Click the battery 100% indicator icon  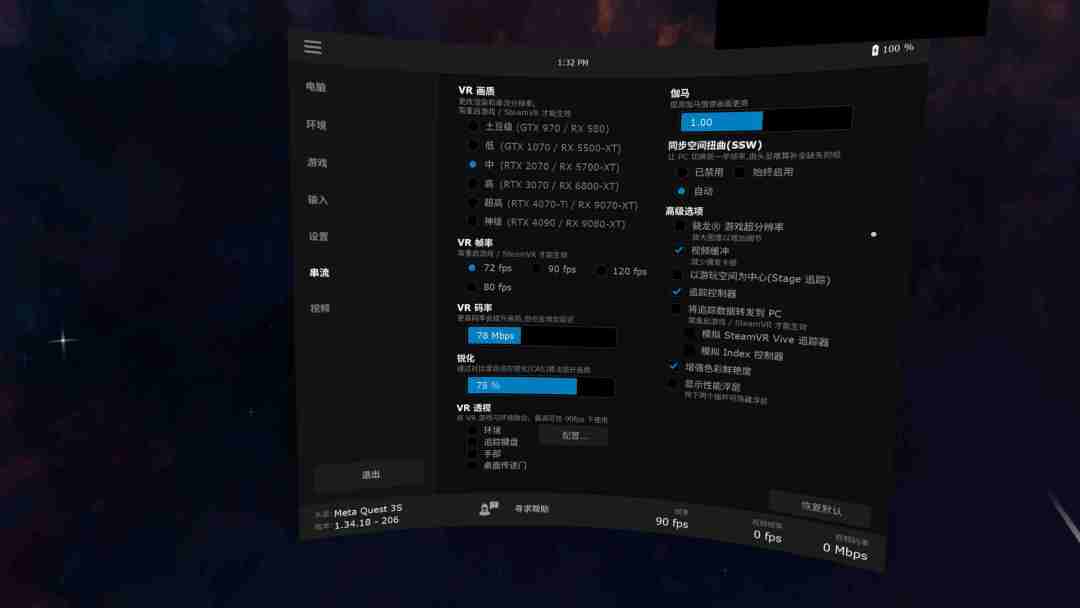875,50
